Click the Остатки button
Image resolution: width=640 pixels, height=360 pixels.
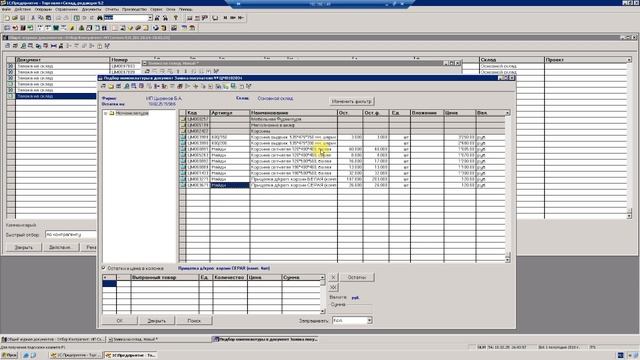point(357,277)
